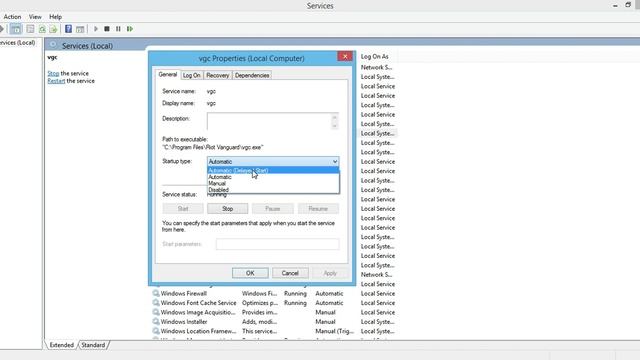Click Cancel in the vgc Properties dialog

pos(290,273)
